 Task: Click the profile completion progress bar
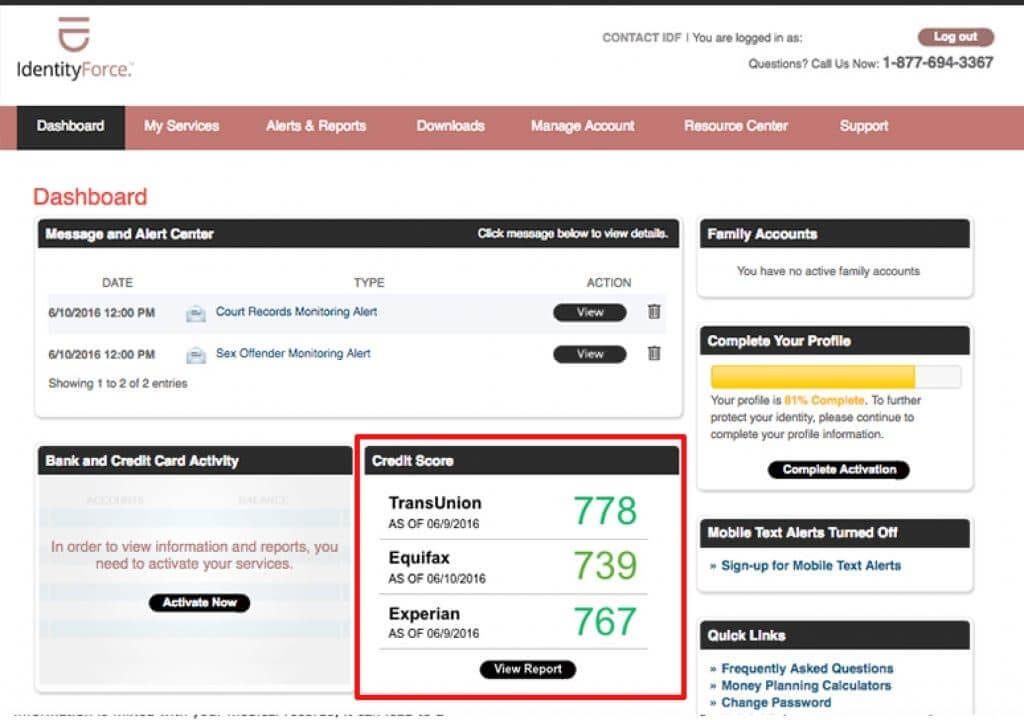(x=835, y=377)
